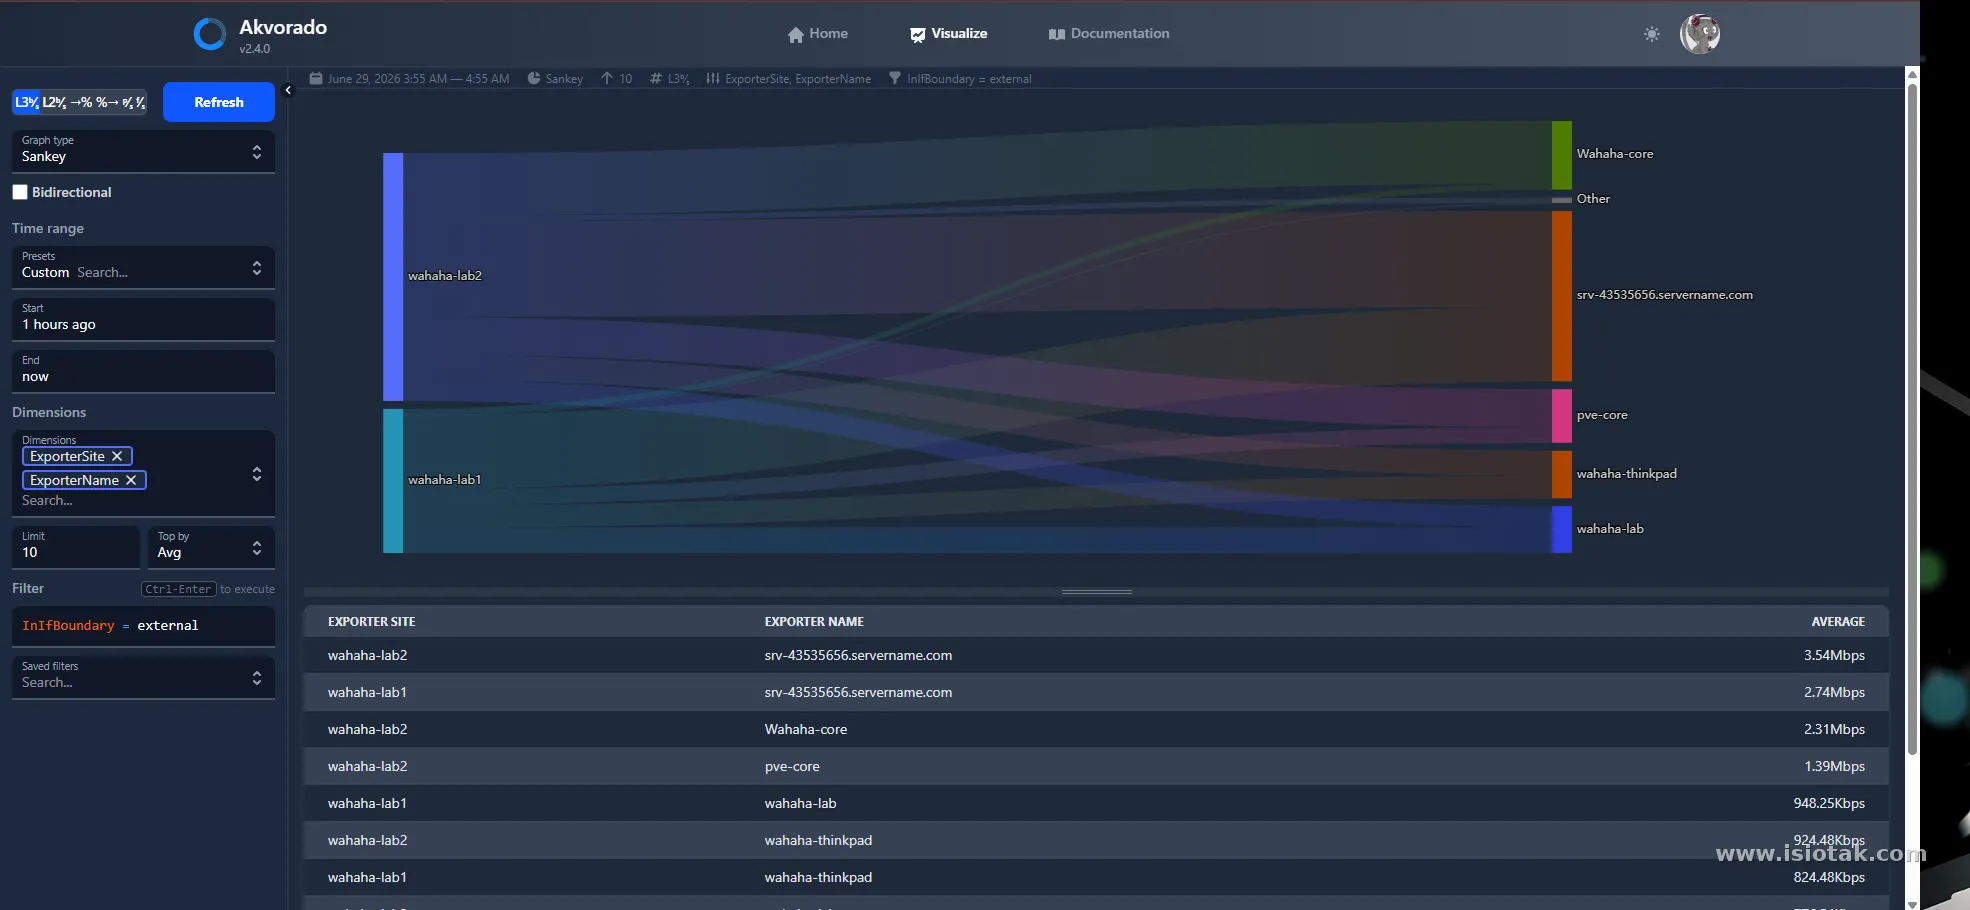The width and height of the screenshot is (1970, 910).
Task: Click the 948.25Kbps average value
Action: (1829, 804)
